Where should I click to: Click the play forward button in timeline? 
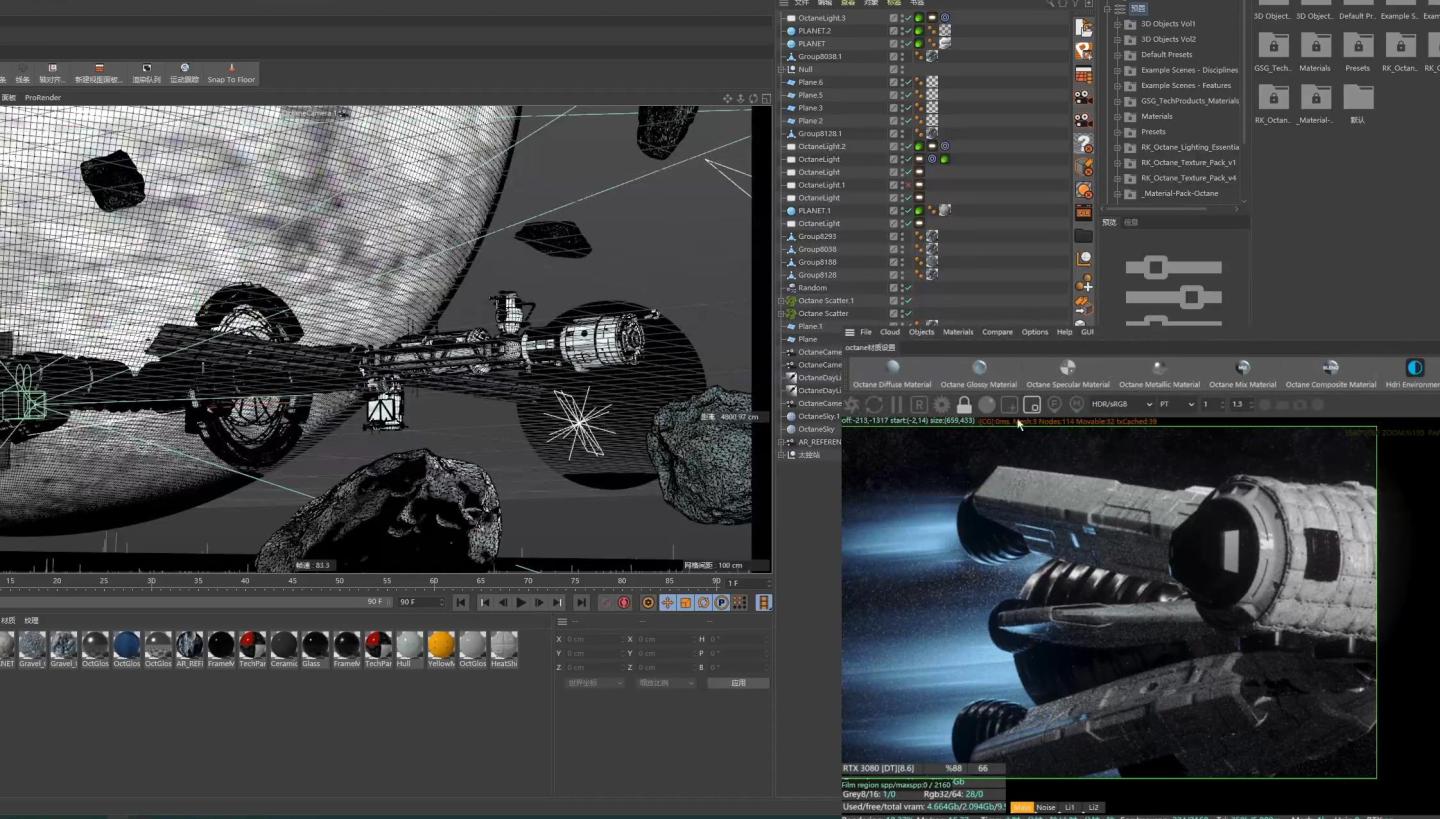tap(521, 602)
